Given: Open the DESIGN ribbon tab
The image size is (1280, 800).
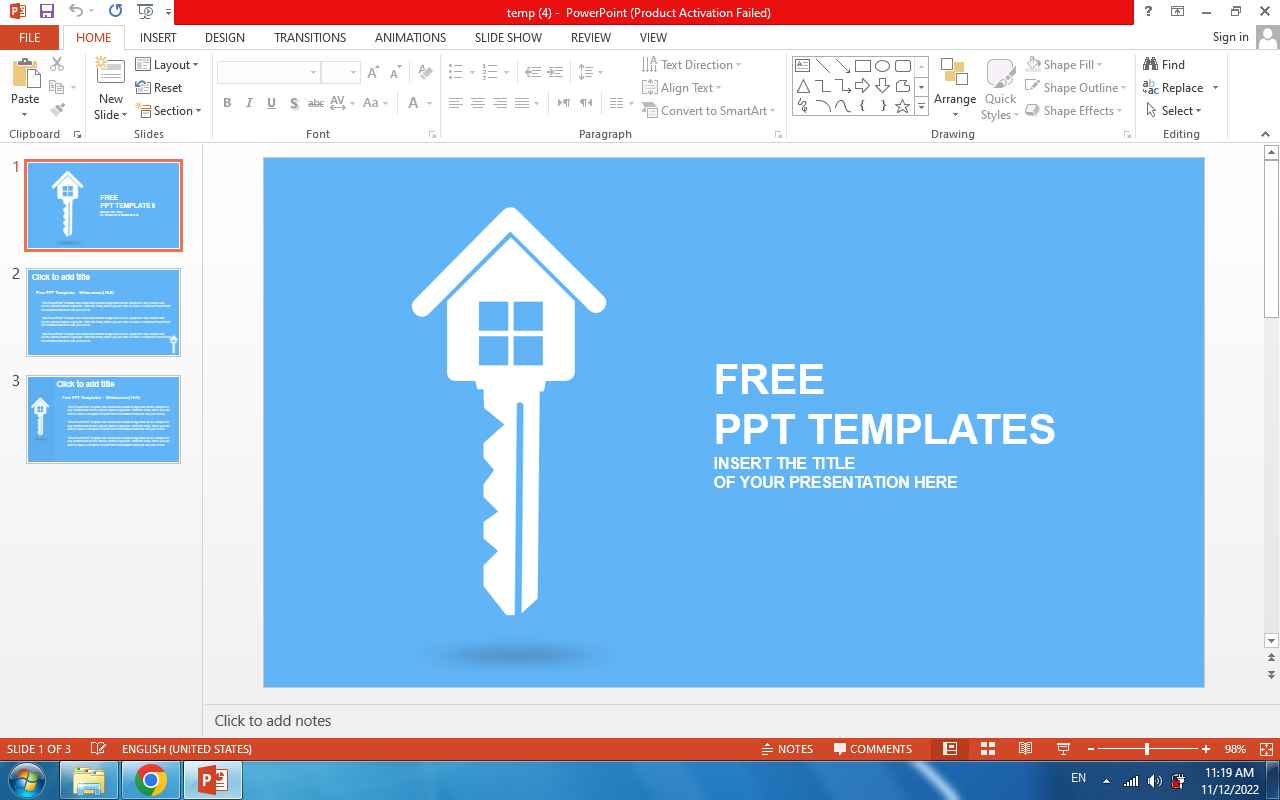Looking at the screenshot, I should (x=224, y=37).
